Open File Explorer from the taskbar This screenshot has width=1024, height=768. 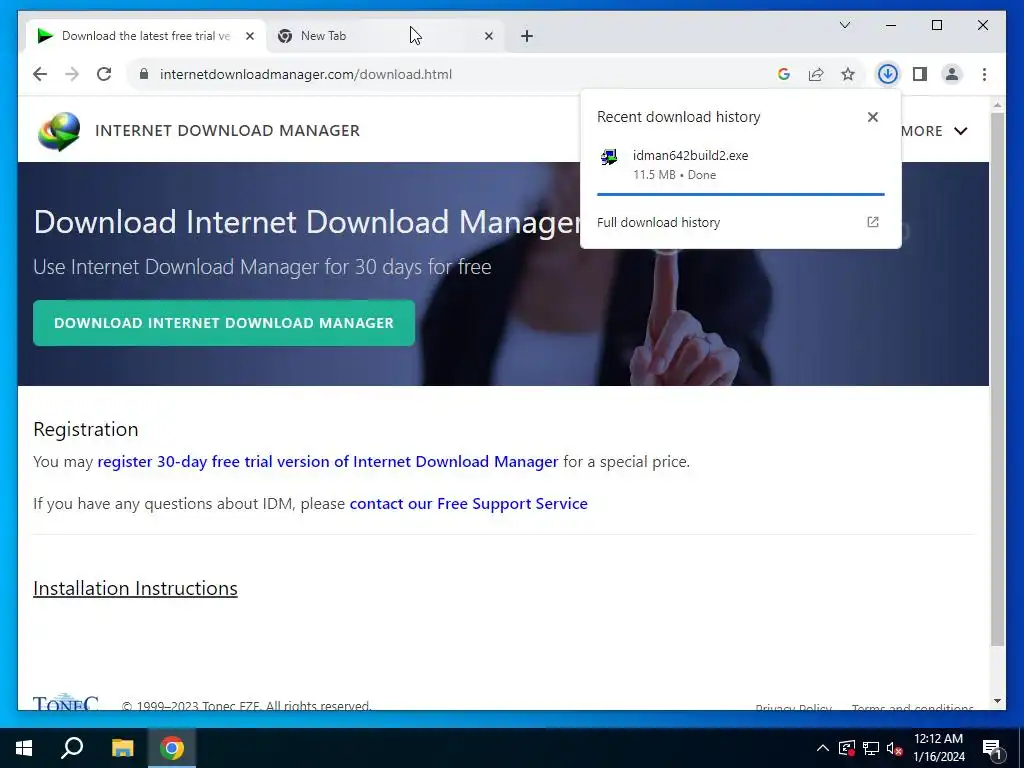point(122,748)
